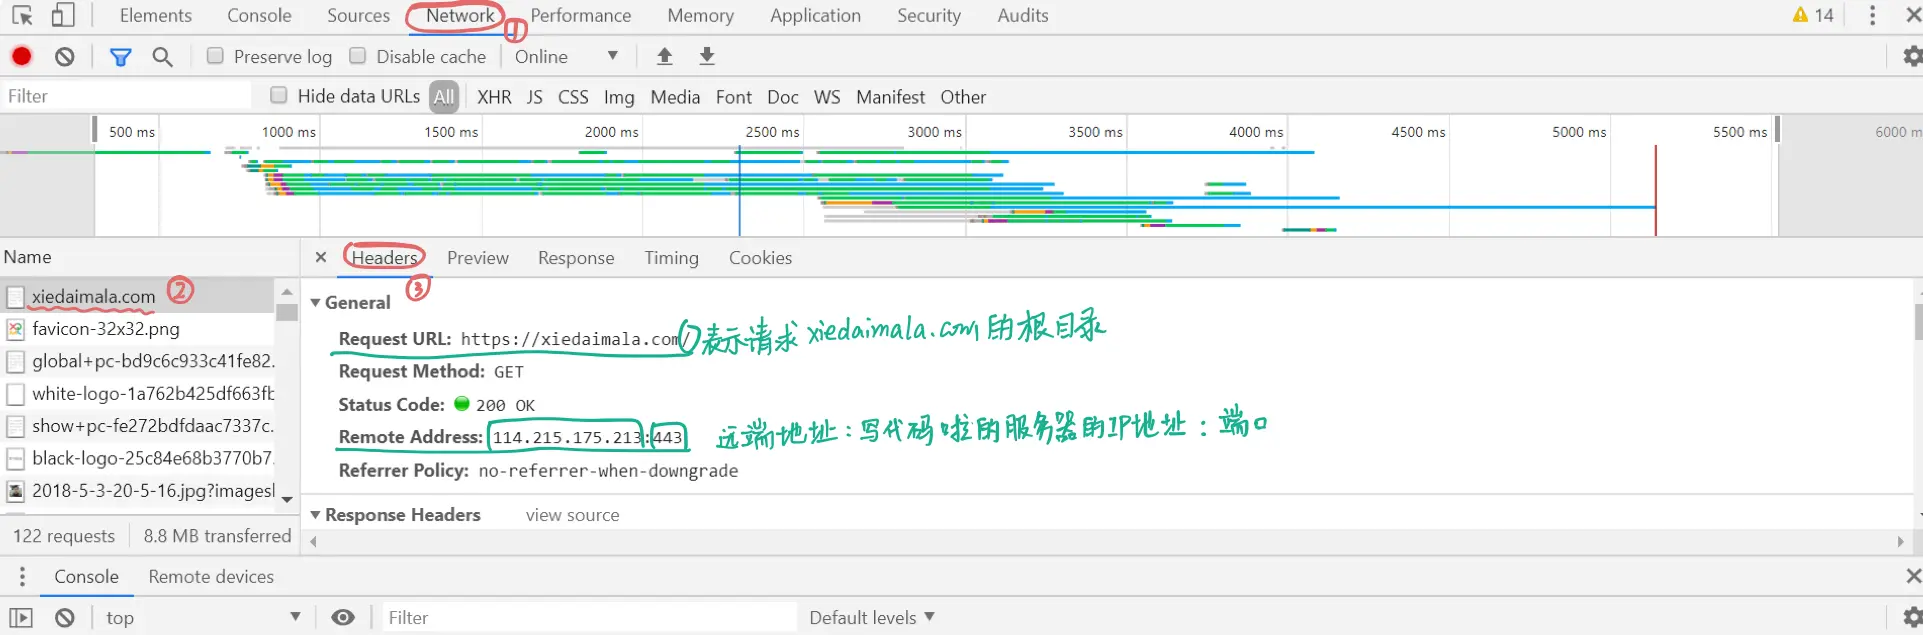
Task: Open network search with magnifier icon
Action: pos(162,57)
